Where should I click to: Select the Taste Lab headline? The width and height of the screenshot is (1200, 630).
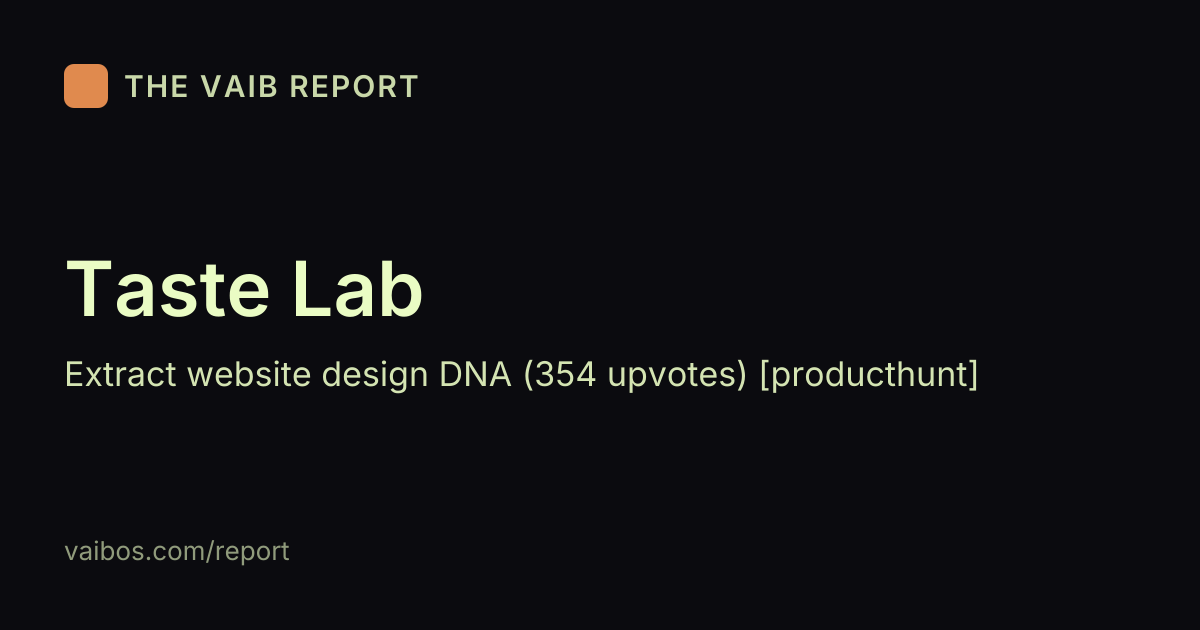point(245,290)
